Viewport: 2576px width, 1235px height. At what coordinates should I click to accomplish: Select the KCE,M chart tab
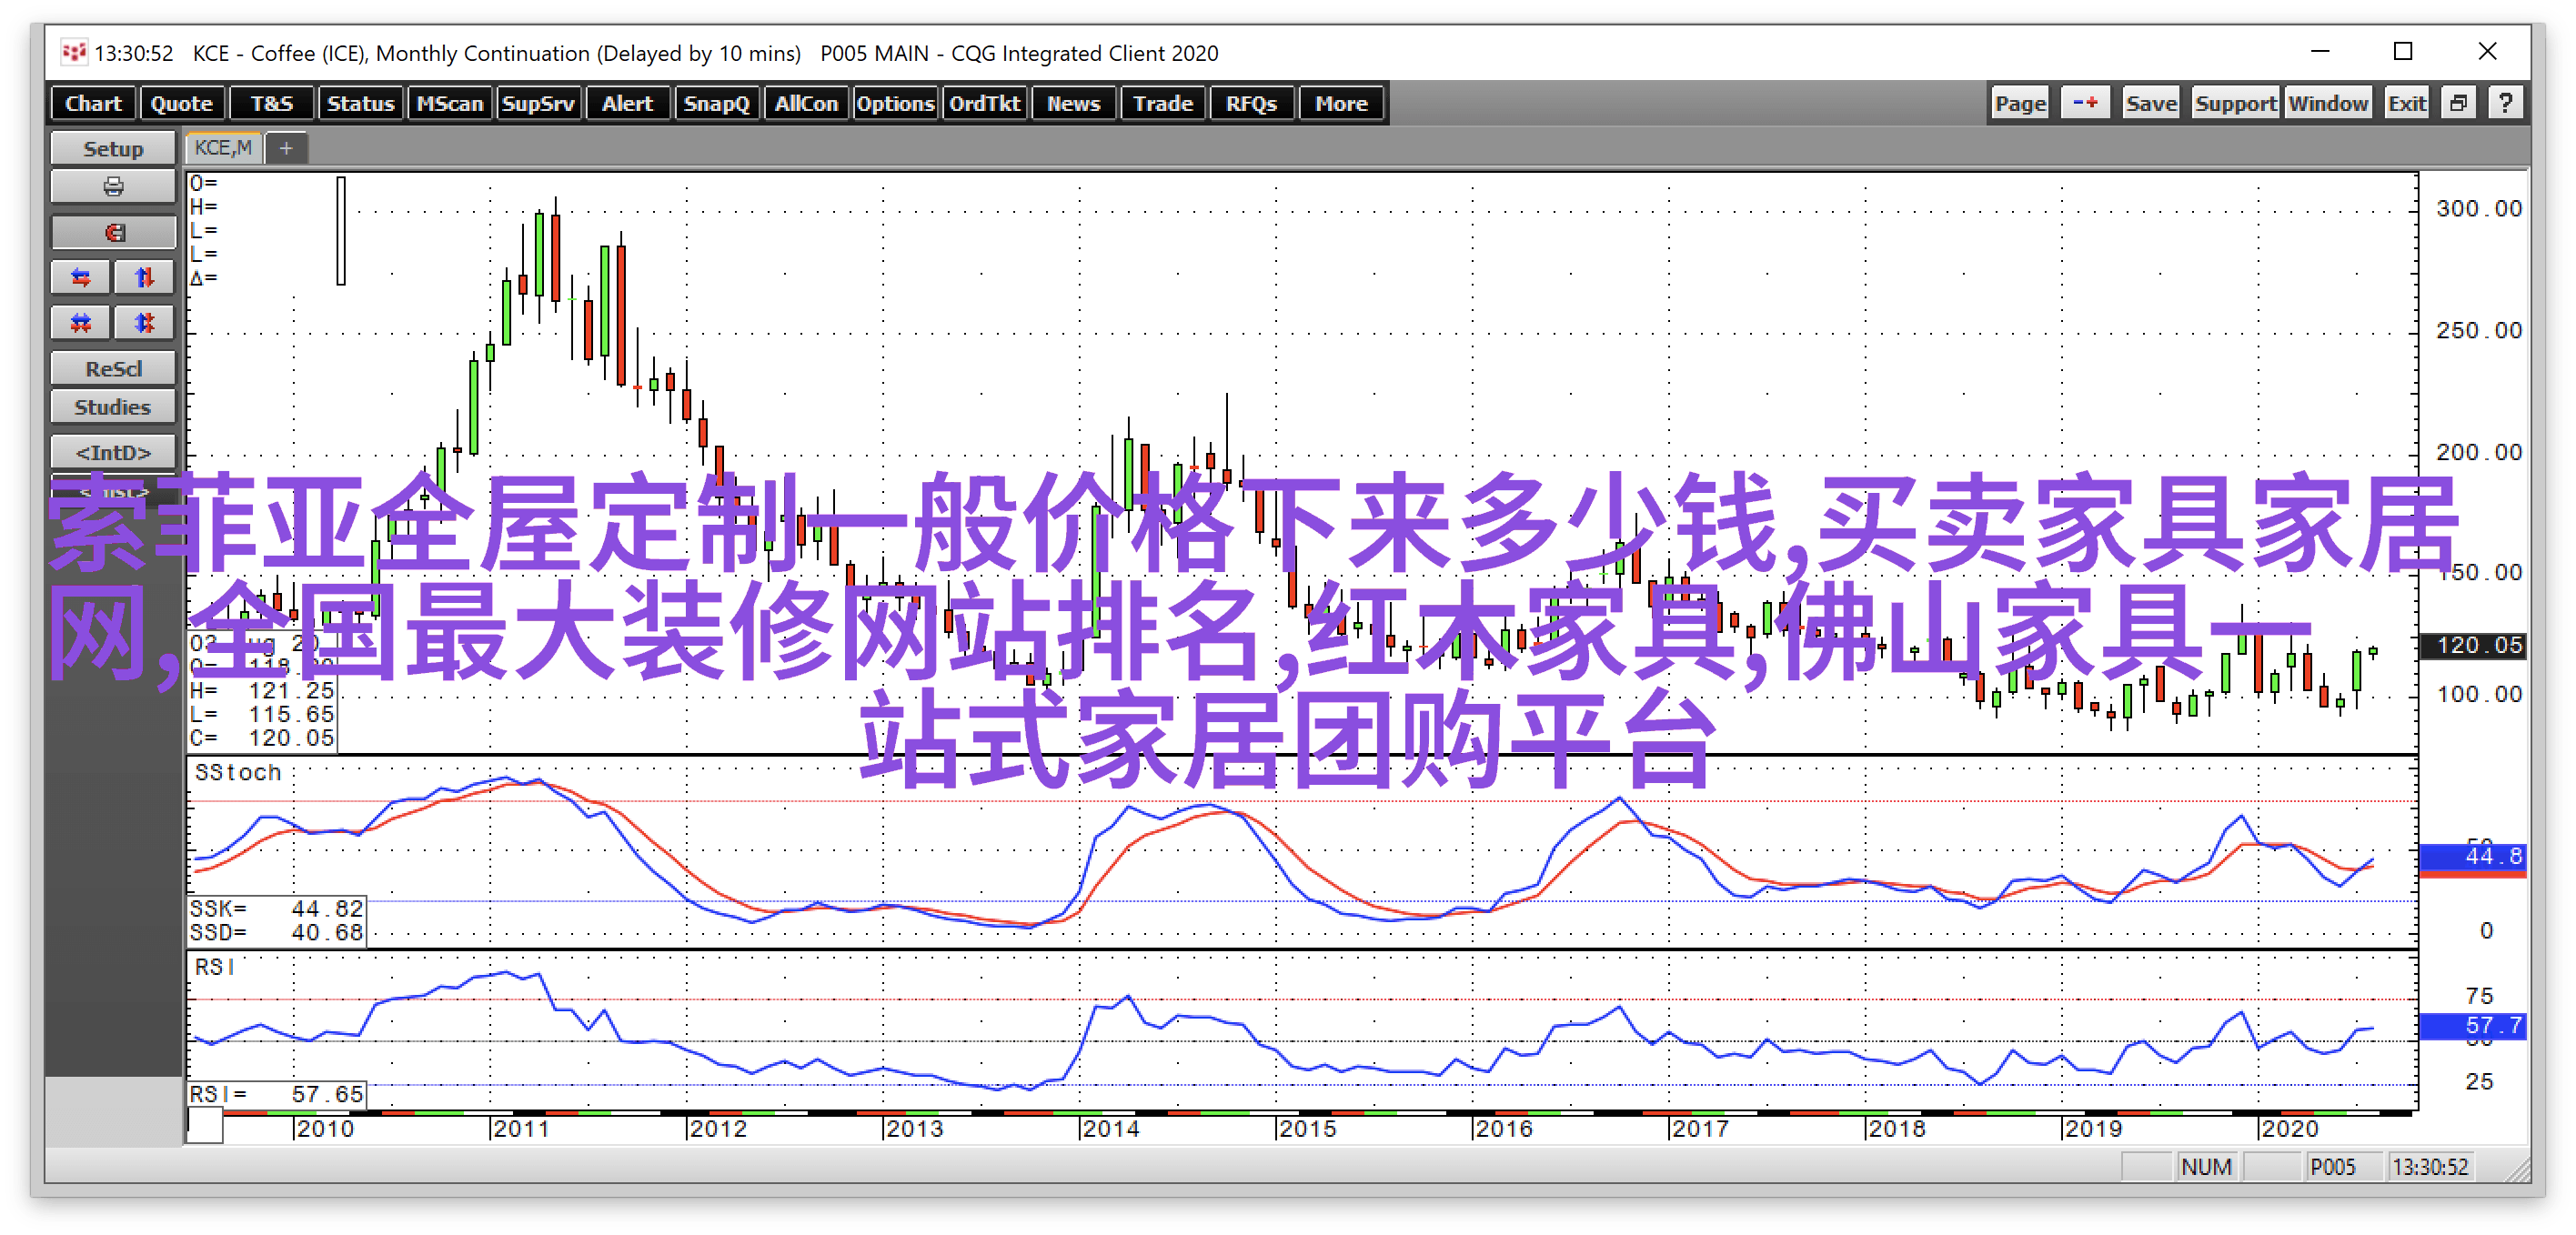tap(223, 148)
